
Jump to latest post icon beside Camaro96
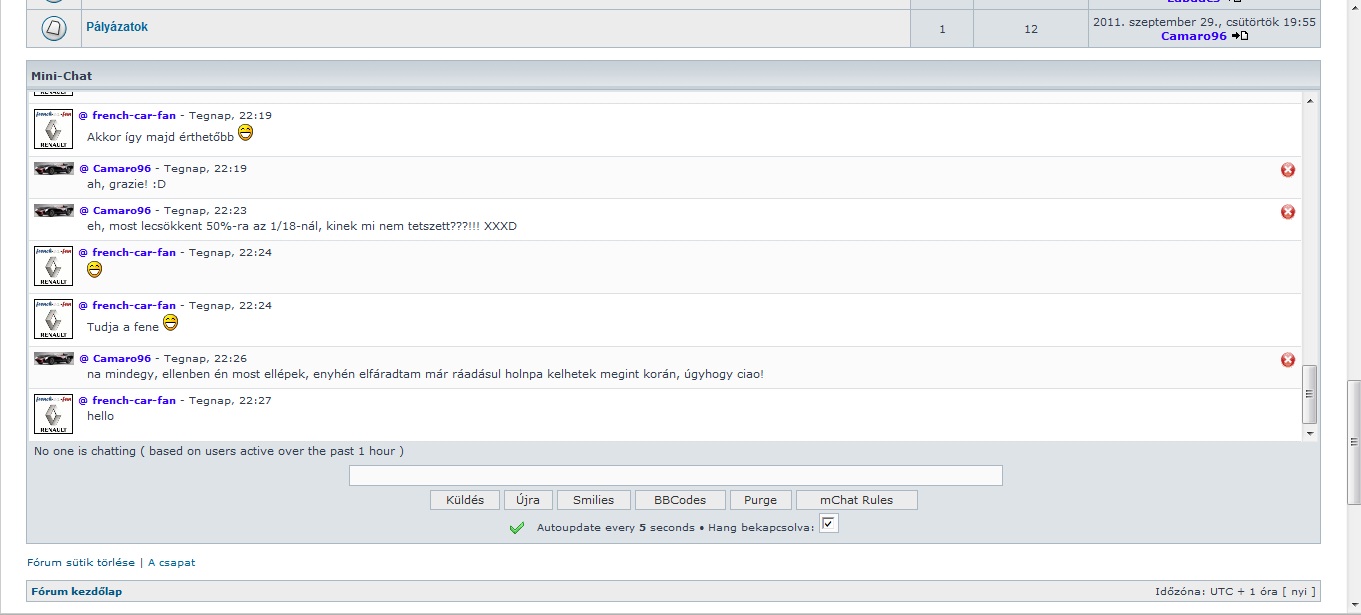click(x=1240, y=36)
